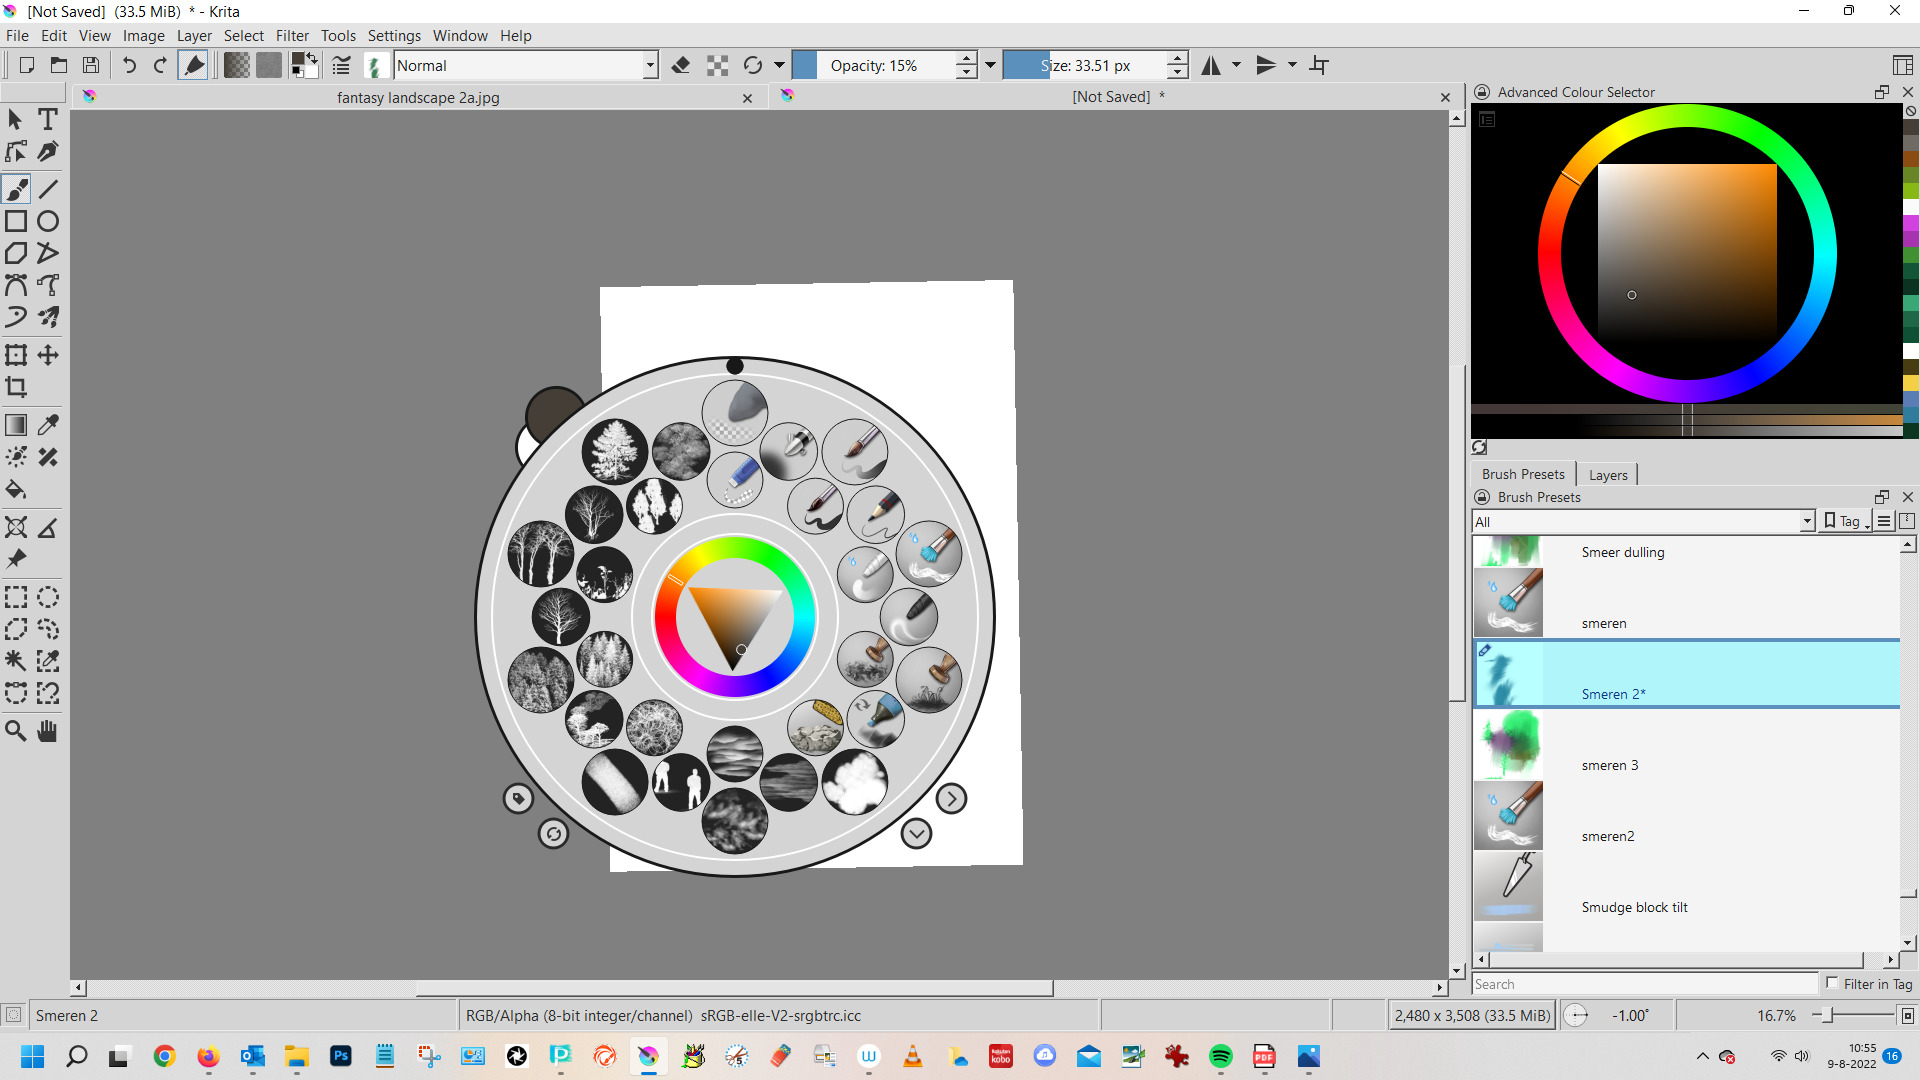Enable the Filter in Tag checkbox
Image resolution: width=1920 pixels, height=1080 pixels.
pos(1832,984)
